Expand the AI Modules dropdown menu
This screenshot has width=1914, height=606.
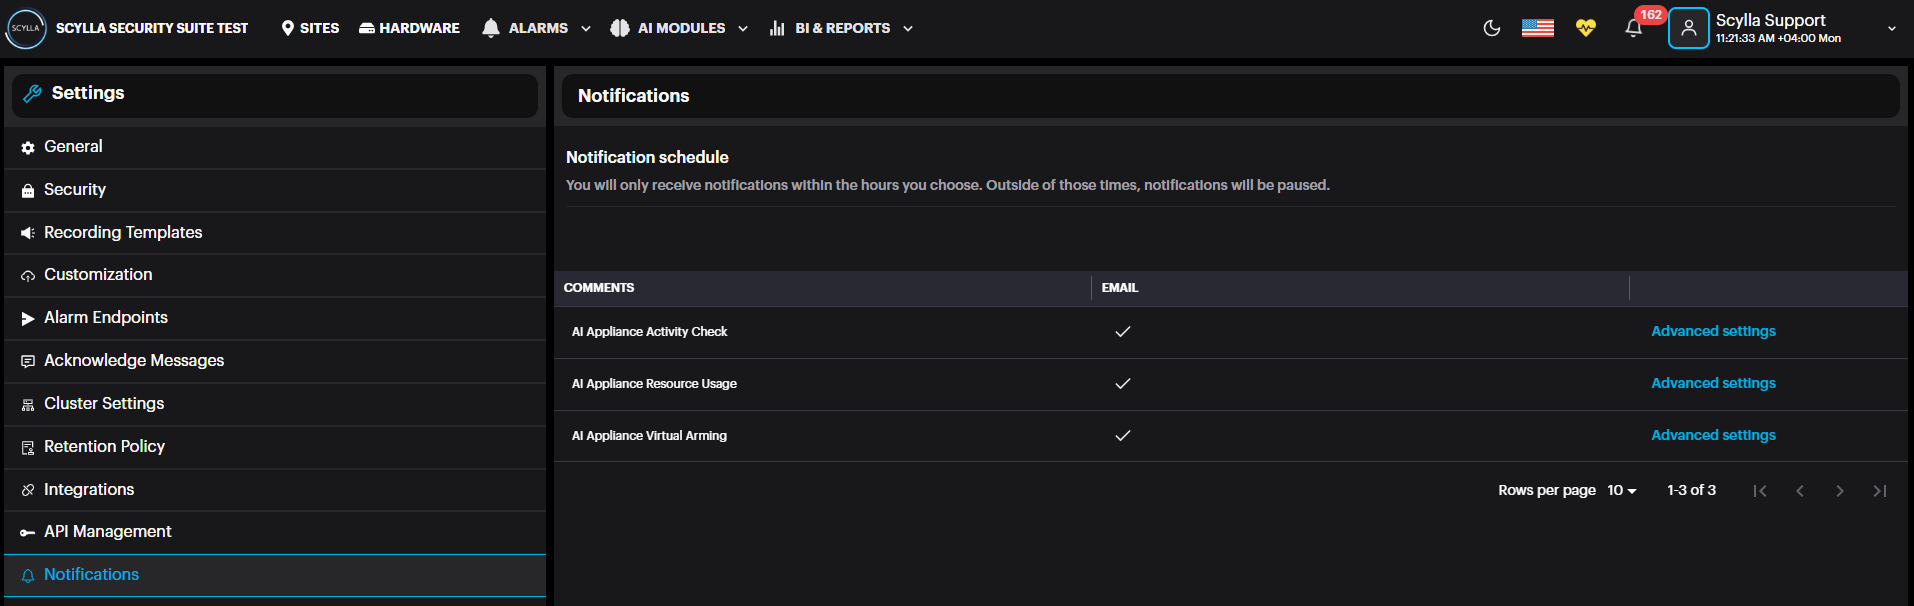(681, 28)
